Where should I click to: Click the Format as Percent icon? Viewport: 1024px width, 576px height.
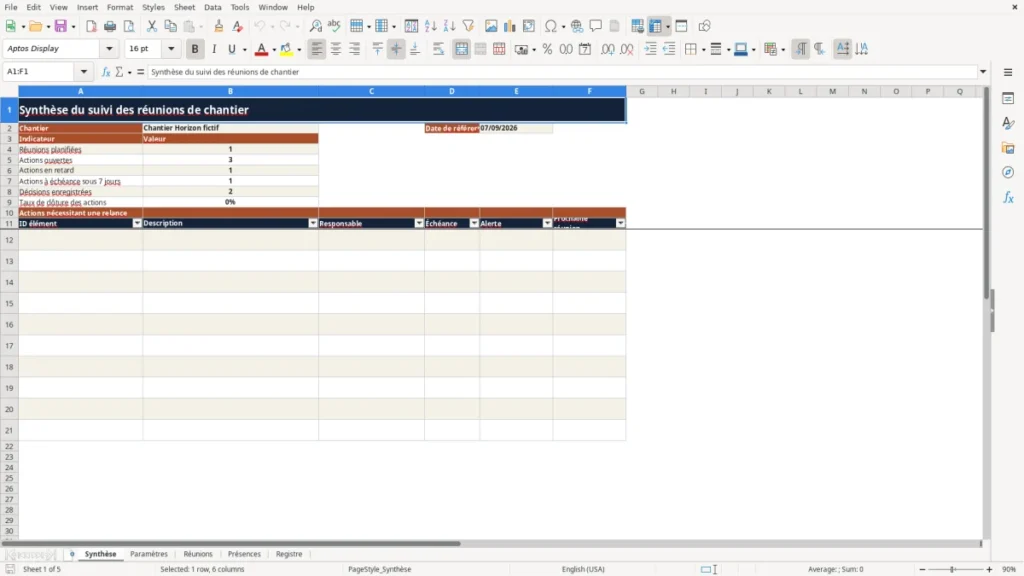pyautogui.click(x=547, y=49)
